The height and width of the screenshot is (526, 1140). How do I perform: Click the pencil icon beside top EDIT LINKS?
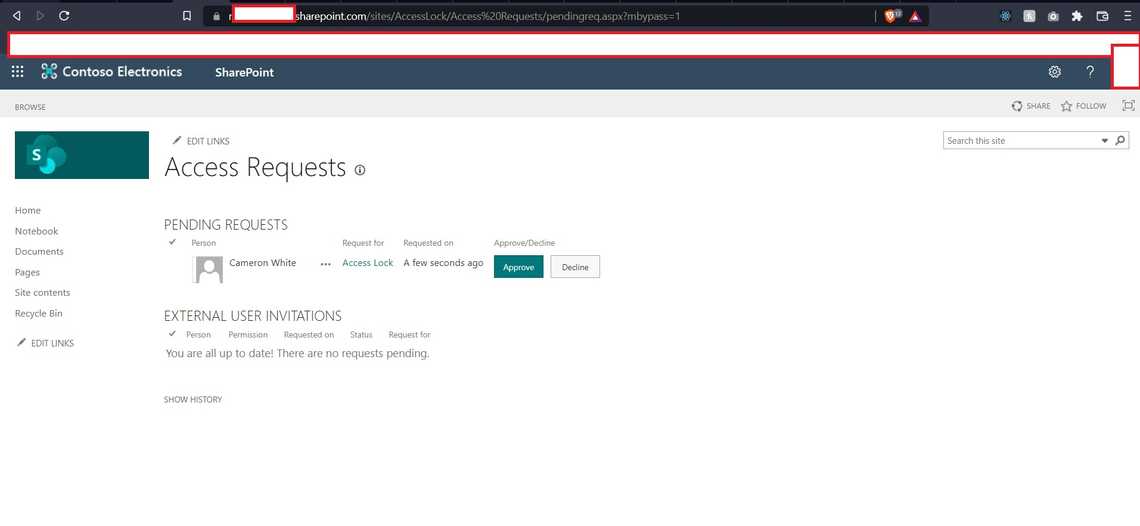[x=177, y=140]
